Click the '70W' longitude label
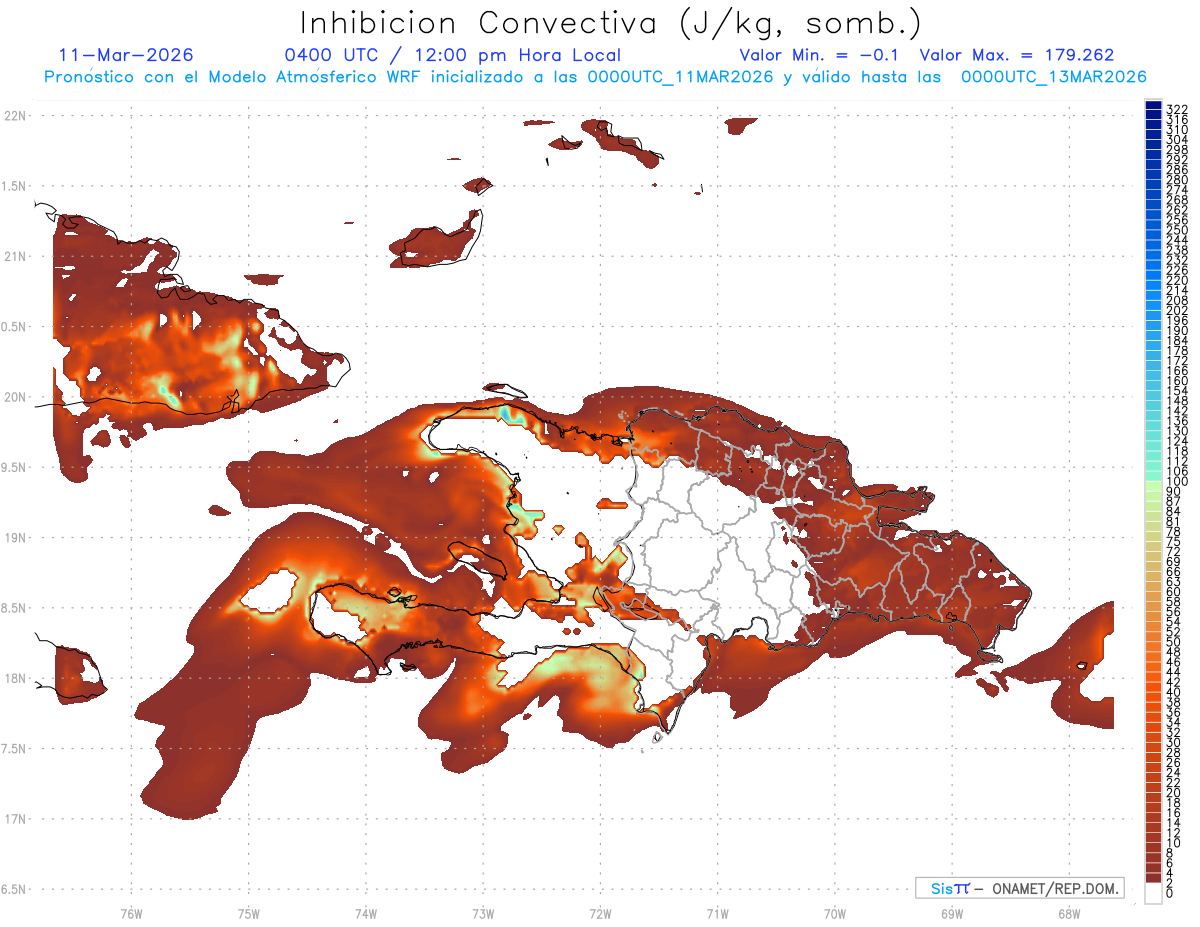Screen dimensions: 1200x927 coord(834,913)
